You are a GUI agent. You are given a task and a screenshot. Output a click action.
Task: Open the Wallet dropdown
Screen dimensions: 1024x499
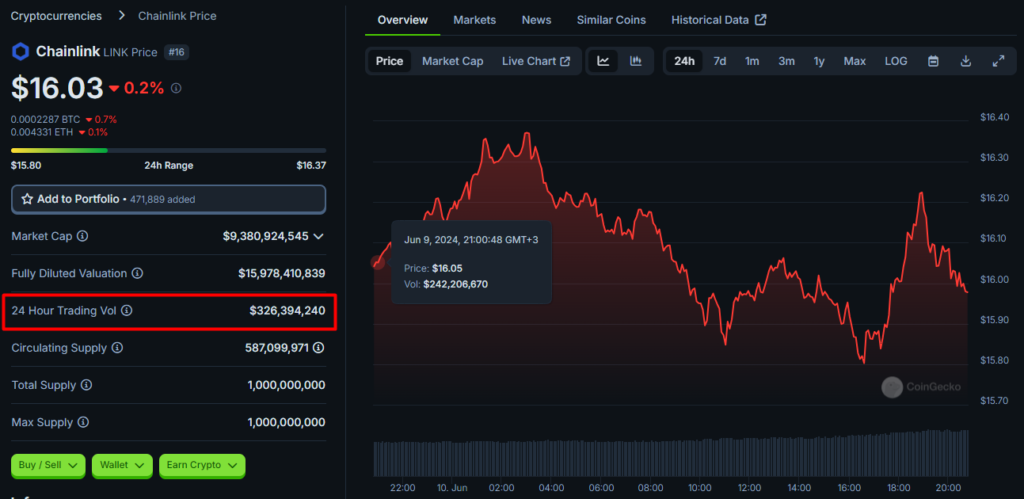tap(124, 465)
